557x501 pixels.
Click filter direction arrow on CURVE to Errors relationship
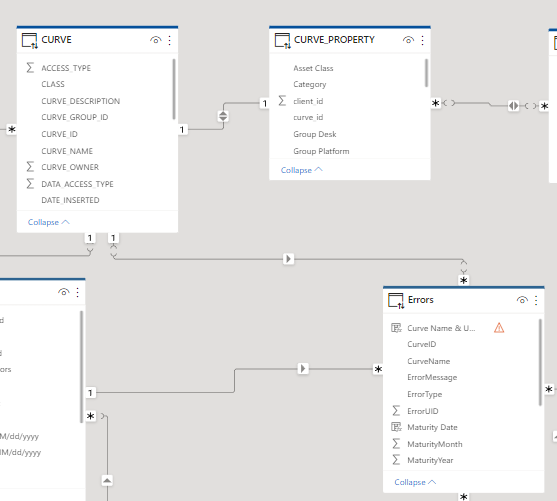(288, 259)
